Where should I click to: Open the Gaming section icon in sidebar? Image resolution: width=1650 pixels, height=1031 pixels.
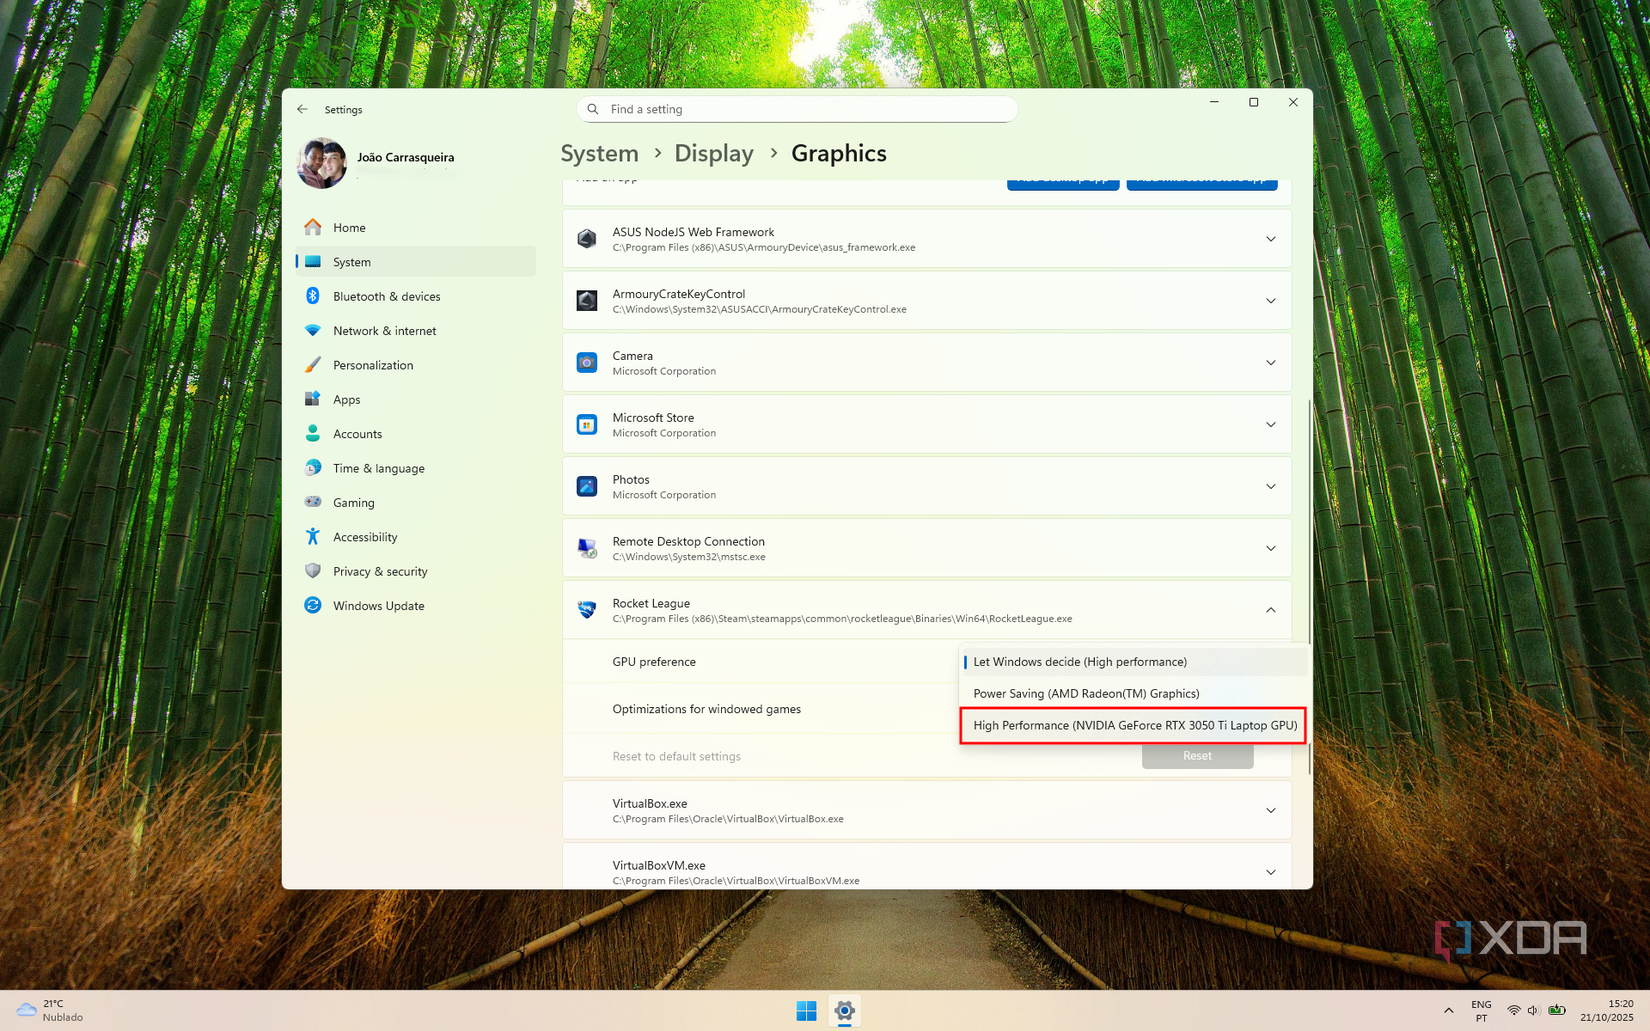pyautogui.click(x=315, y=502)
